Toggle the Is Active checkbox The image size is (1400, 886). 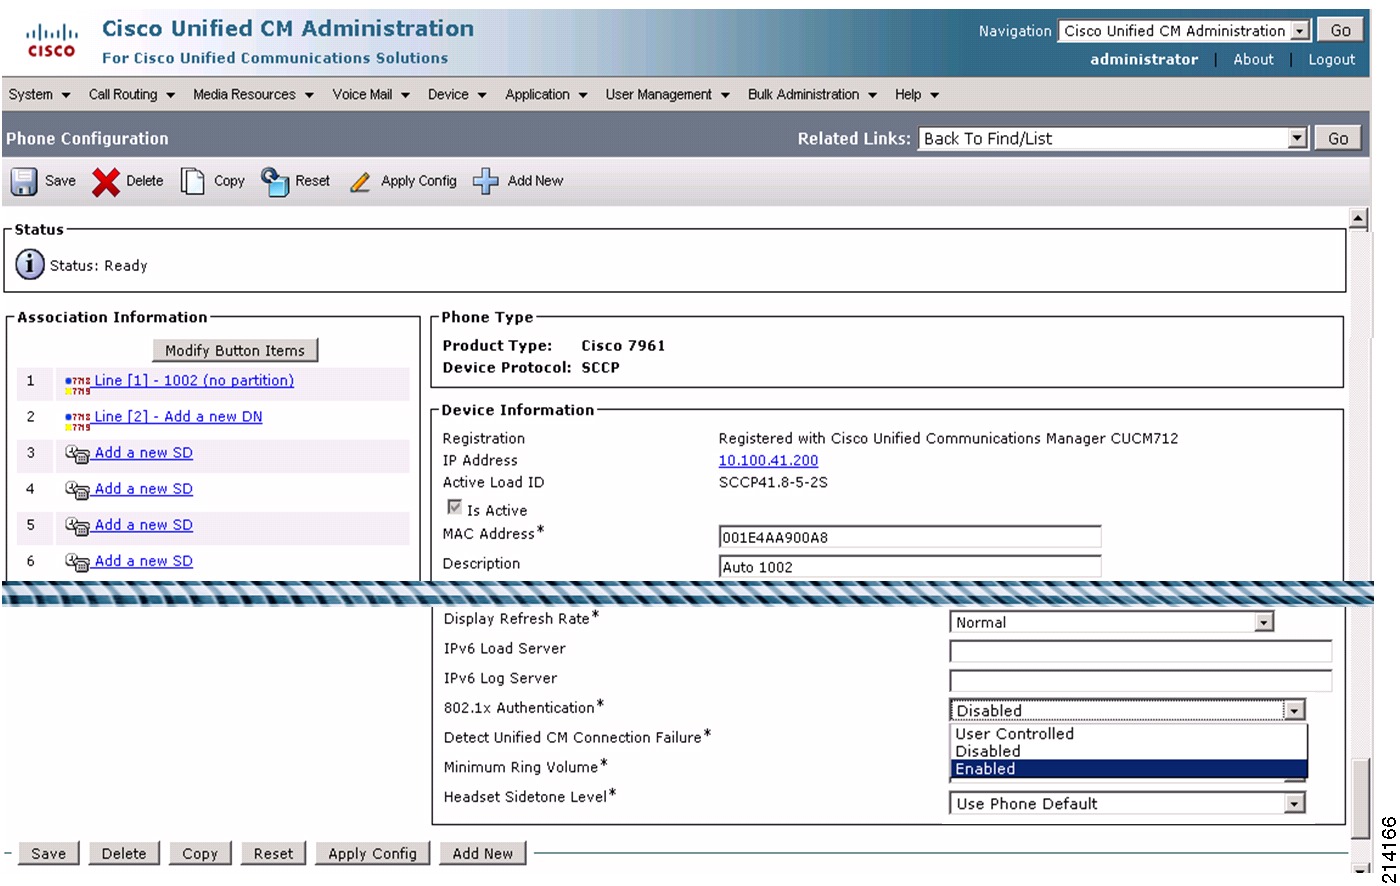[454, 508]
